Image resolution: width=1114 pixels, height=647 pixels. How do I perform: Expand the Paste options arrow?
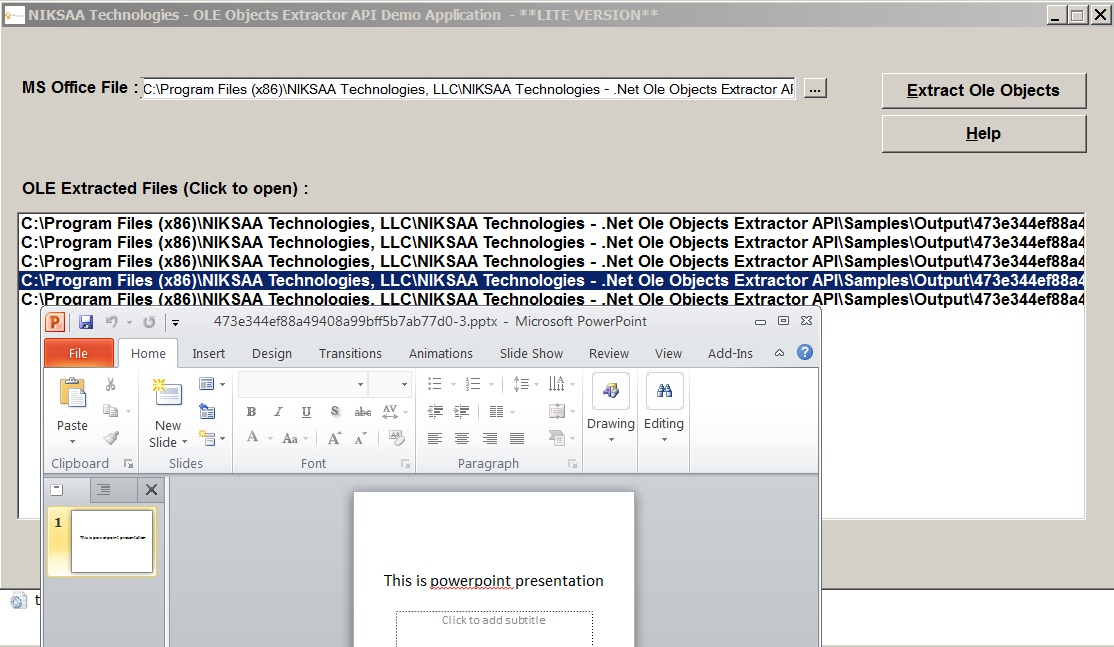click(x=72, y=442)
